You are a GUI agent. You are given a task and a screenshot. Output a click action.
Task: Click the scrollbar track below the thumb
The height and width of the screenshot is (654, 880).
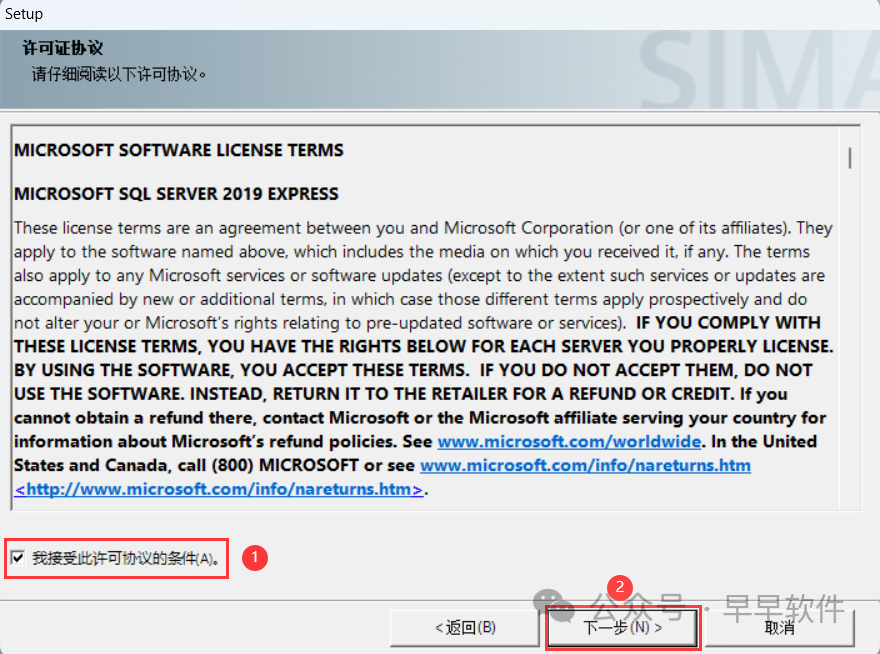click(849, 350)
